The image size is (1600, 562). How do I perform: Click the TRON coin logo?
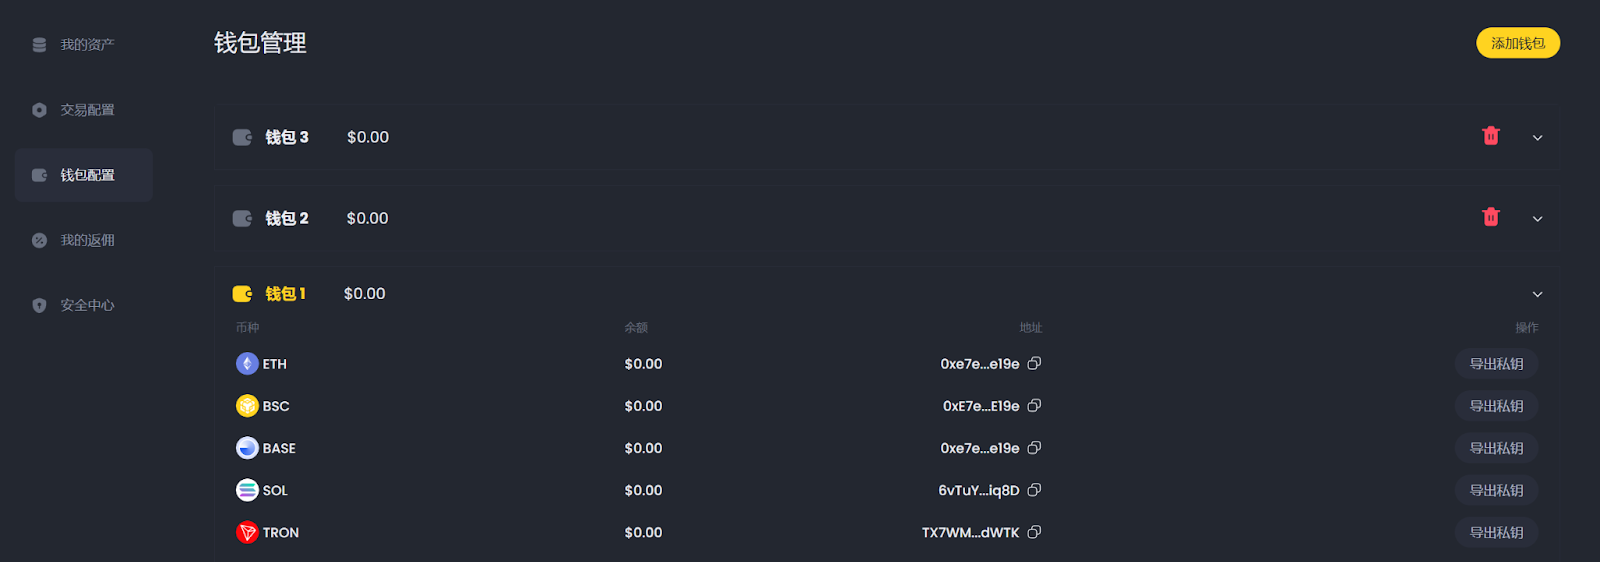(247, 532)
